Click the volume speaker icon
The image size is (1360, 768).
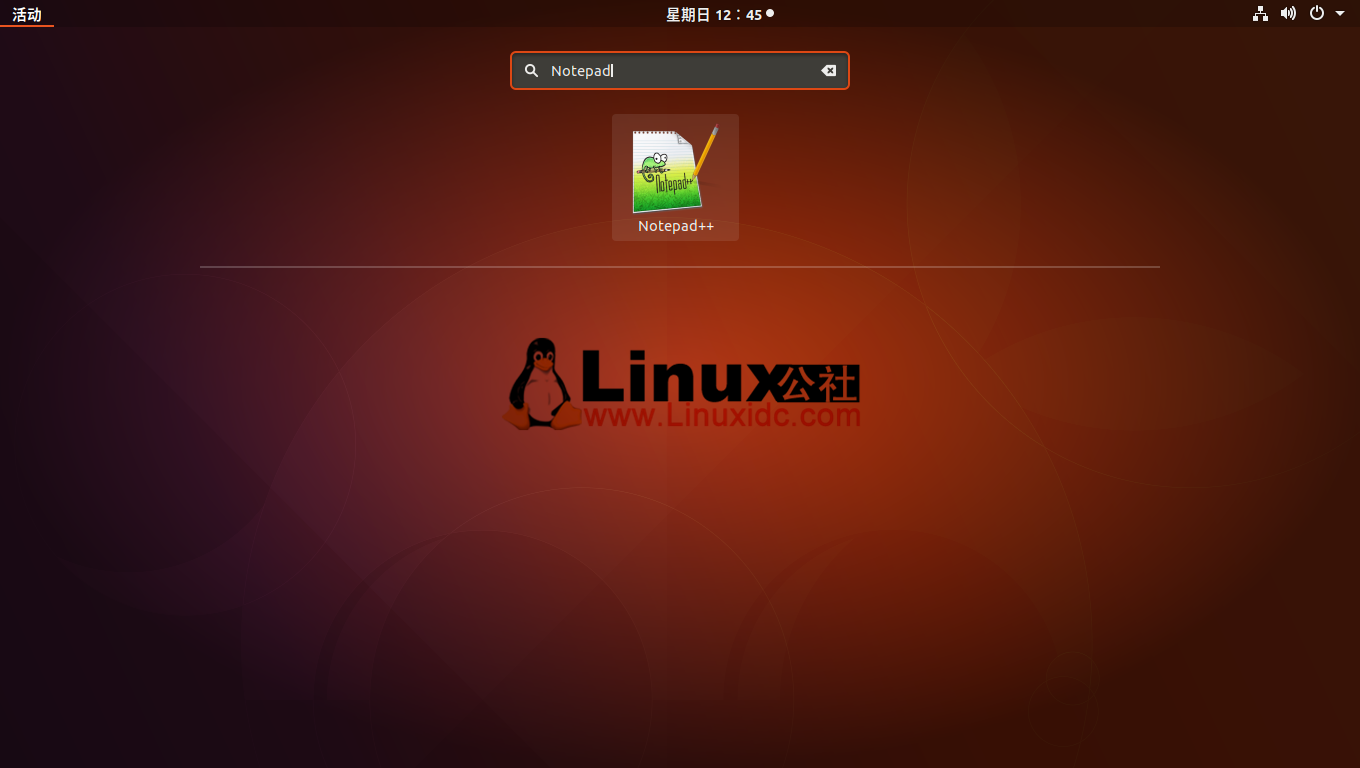tap(1288, 14)
